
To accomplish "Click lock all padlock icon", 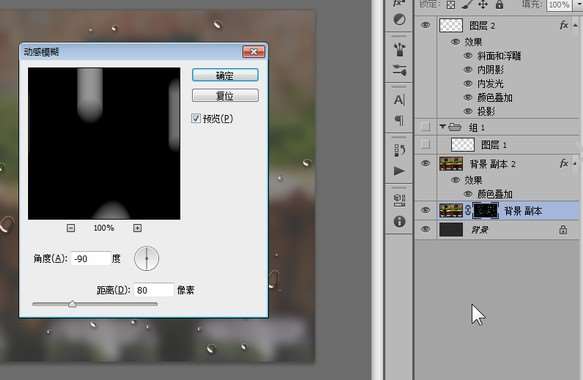I will pos(499,4).
